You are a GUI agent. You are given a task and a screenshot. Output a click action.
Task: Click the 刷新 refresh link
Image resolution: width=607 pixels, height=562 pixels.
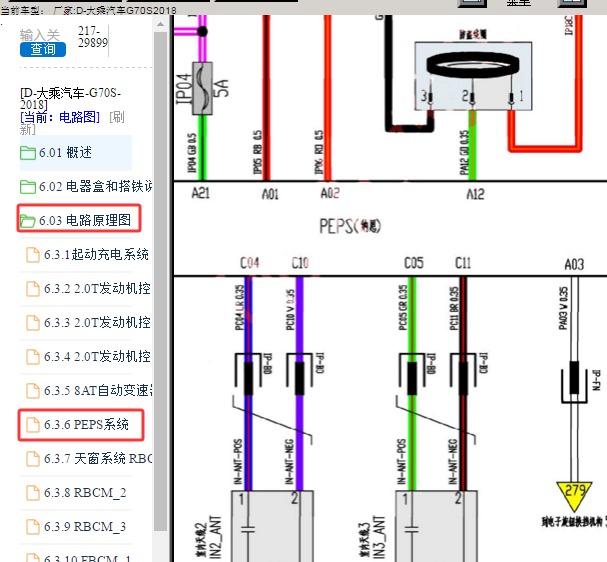pyautogui.click(x=117, y=117)
